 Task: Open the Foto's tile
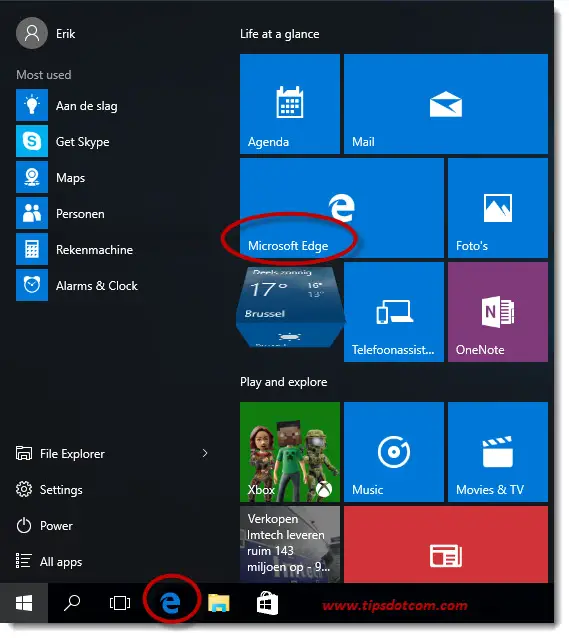point(498,208)
